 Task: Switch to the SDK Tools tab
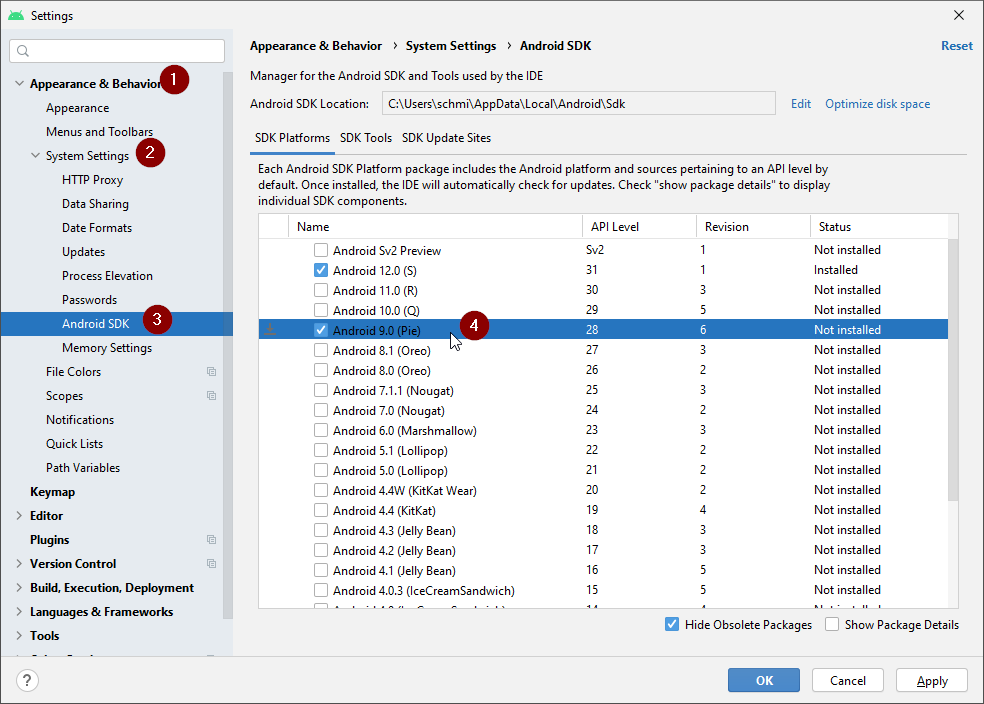[x=366, y=138]
